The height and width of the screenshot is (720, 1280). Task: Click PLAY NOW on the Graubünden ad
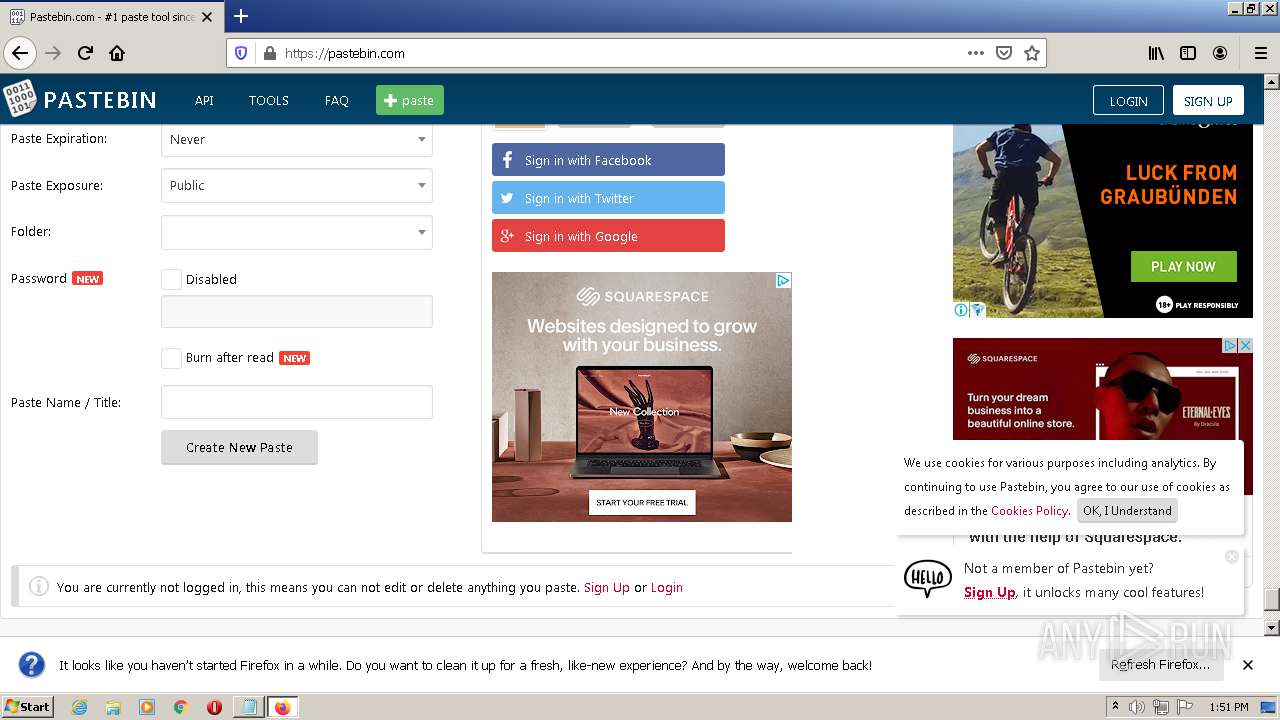pos(1183,266)
